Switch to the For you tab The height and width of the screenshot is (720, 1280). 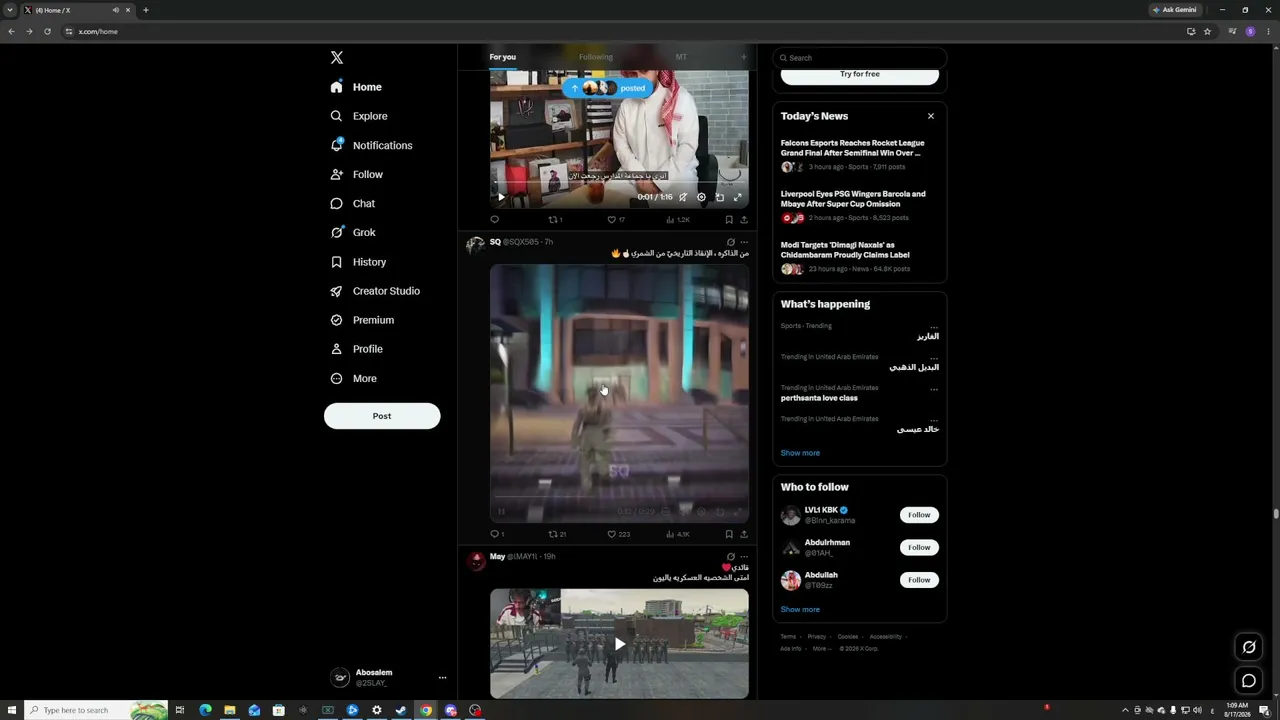[502, 57]
